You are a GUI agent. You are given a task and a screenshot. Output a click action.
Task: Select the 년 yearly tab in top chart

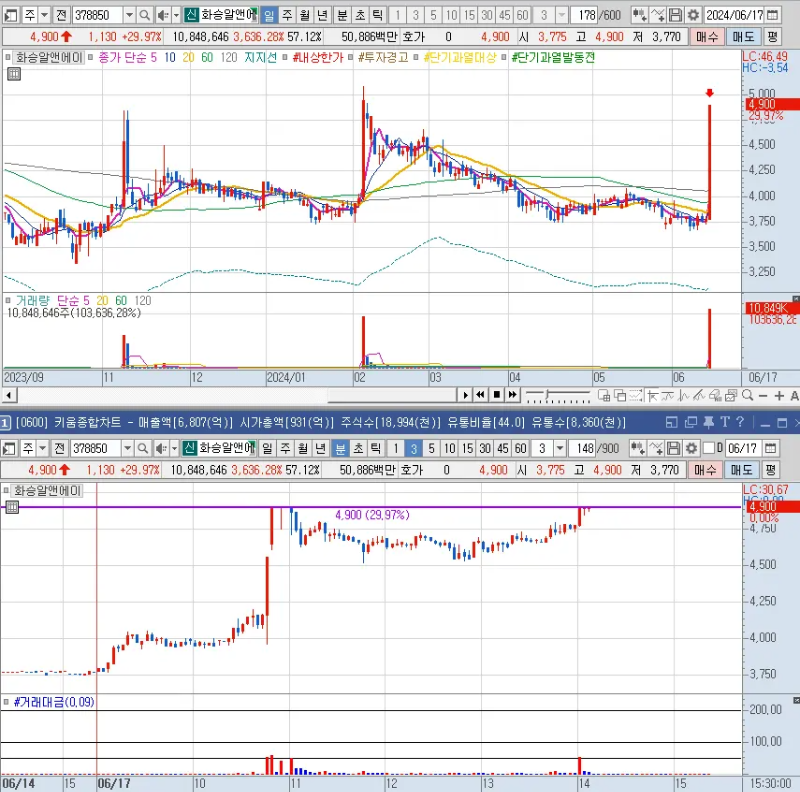point(322,15)
